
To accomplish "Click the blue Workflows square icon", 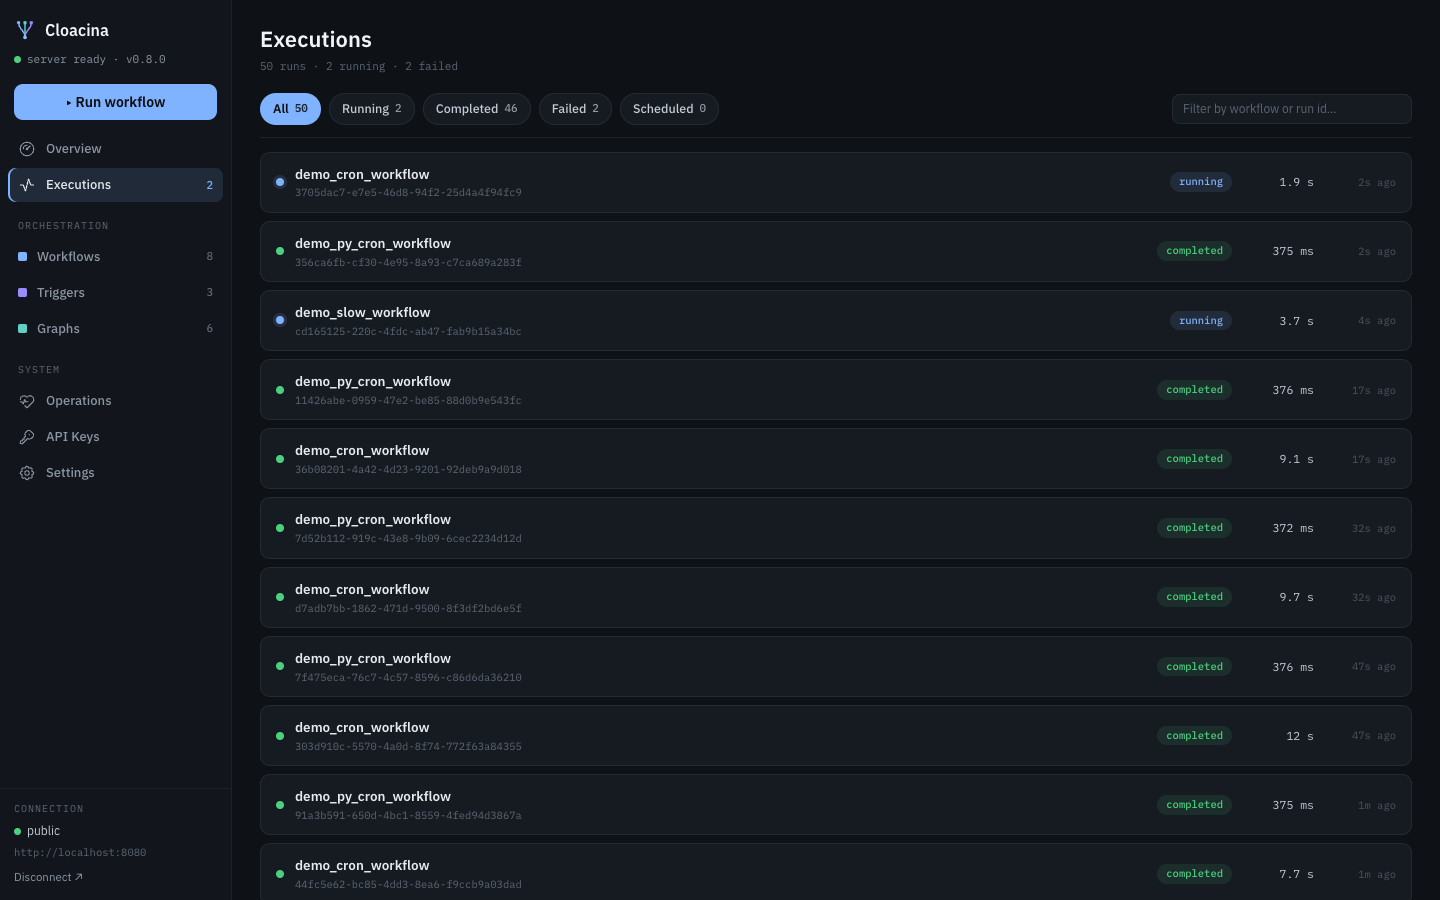I will point(23,257).
